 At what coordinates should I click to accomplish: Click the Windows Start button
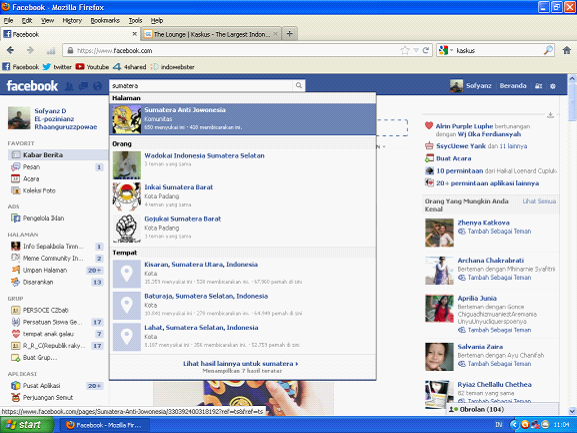tap(27, 425)
